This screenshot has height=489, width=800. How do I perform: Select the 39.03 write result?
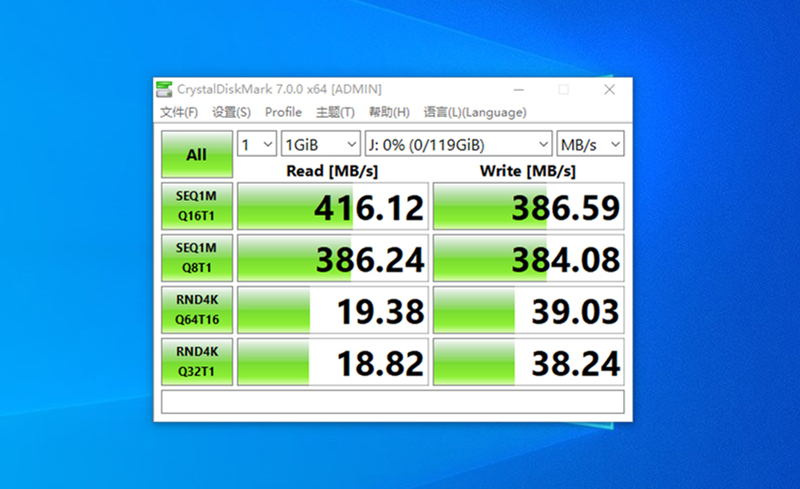pos(529,310)
